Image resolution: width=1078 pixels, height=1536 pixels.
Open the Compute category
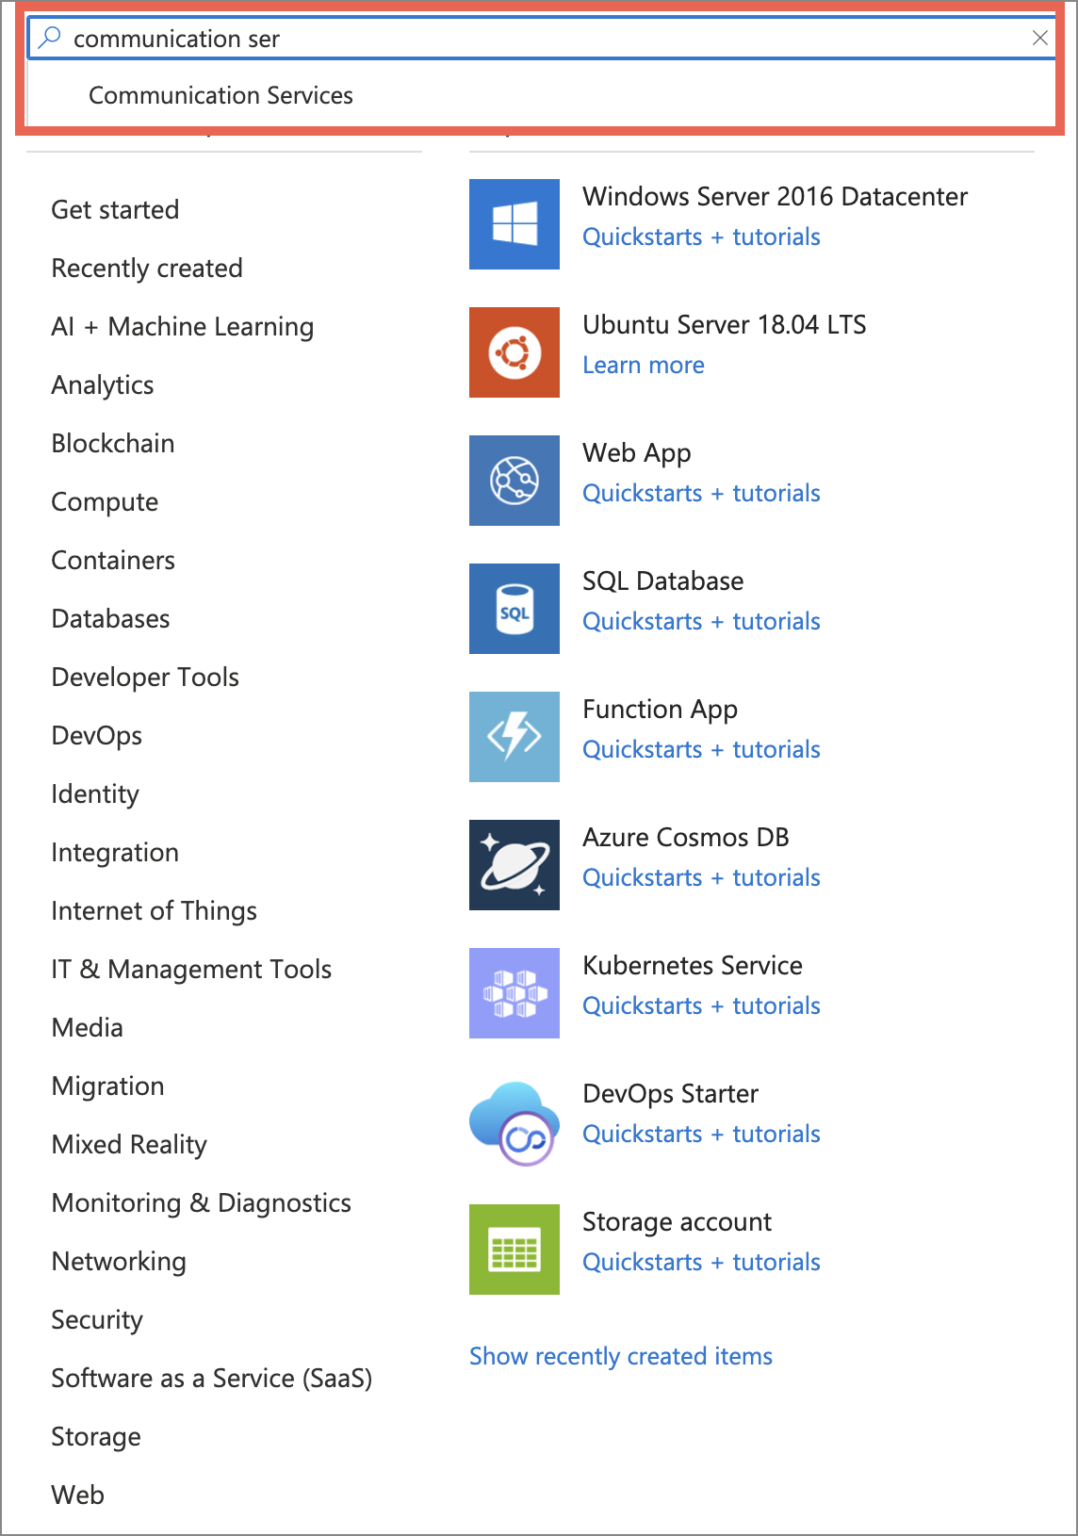click(x=104, y=501)
